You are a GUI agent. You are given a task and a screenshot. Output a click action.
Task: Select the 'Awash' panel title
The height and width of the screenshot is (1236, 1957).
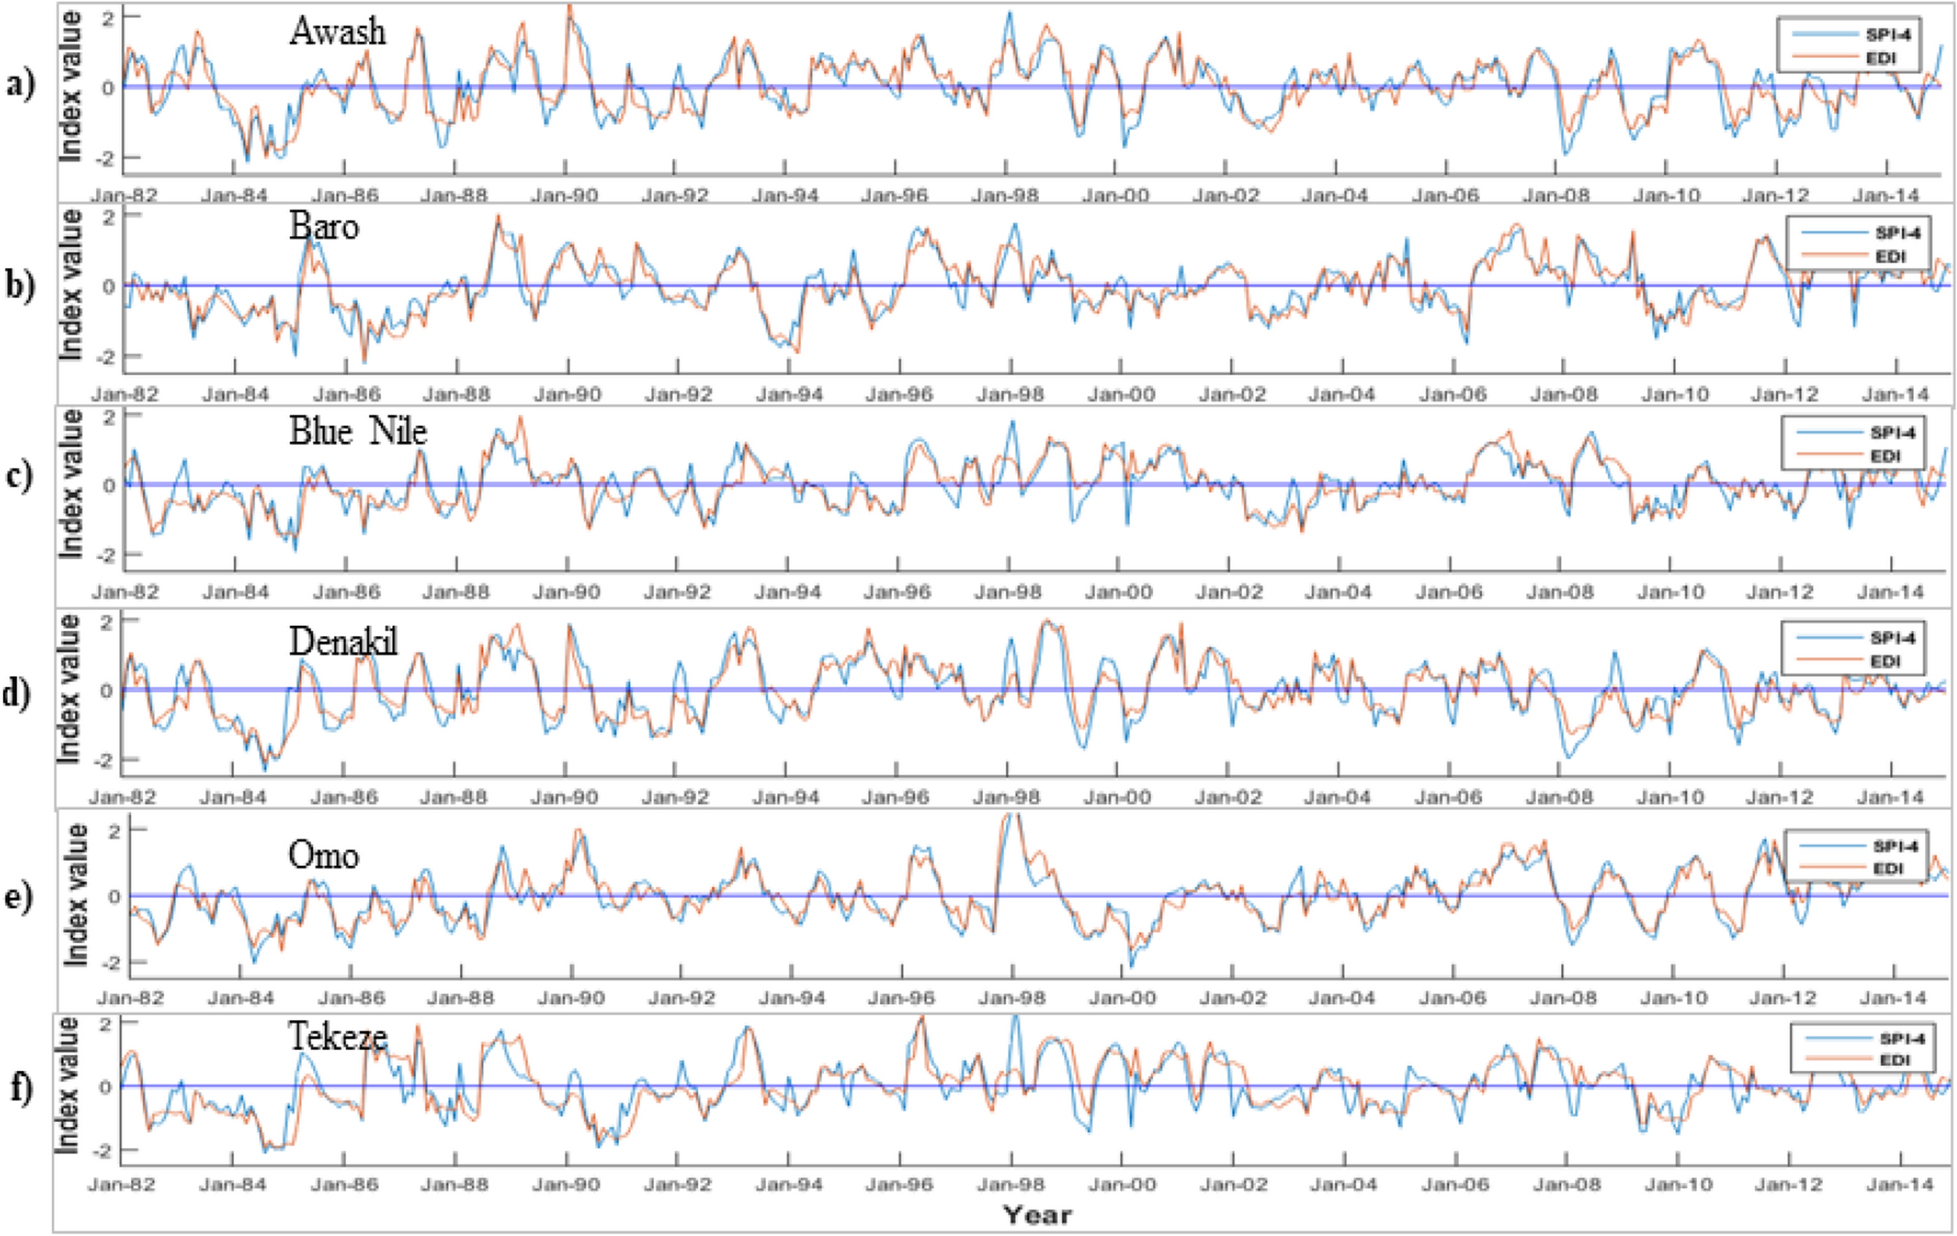(337, 32)
